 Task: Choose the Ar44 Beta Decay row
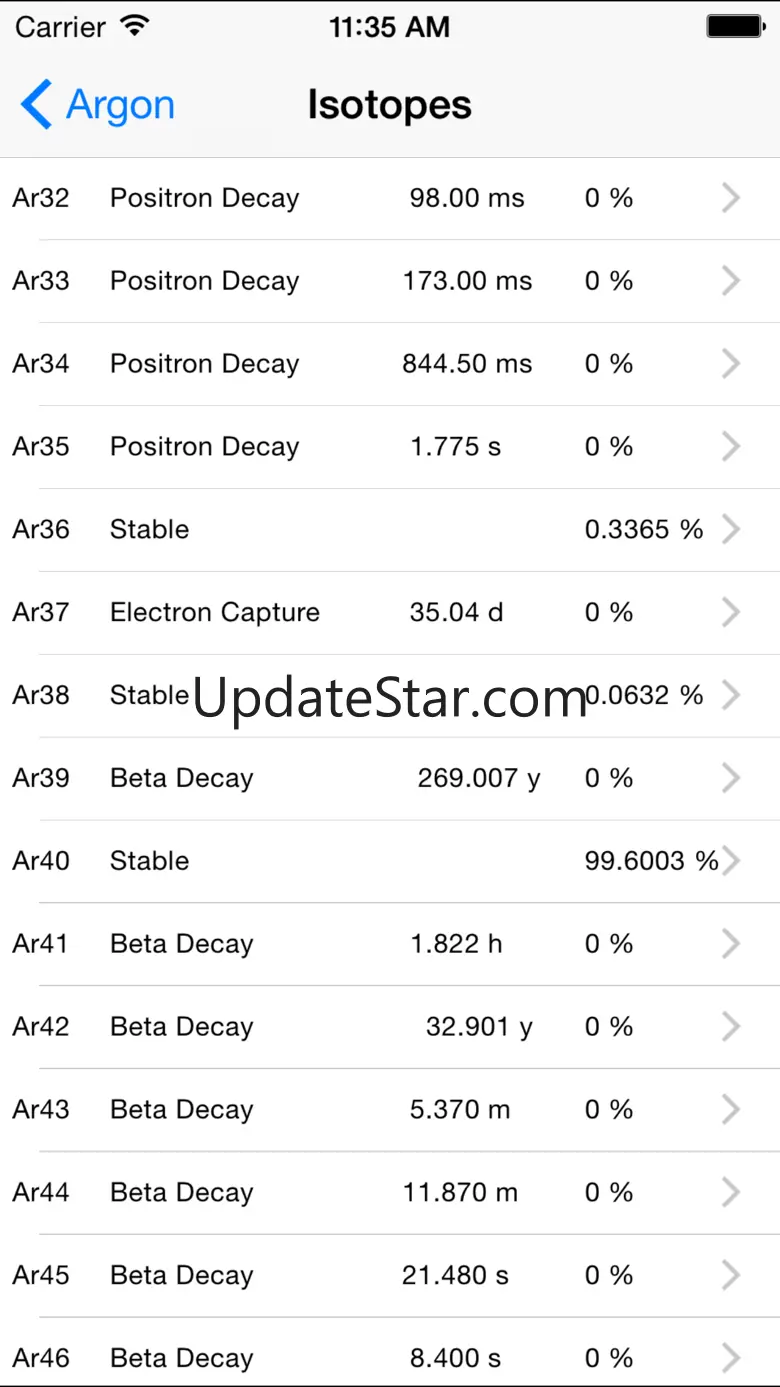point(181,1193)
